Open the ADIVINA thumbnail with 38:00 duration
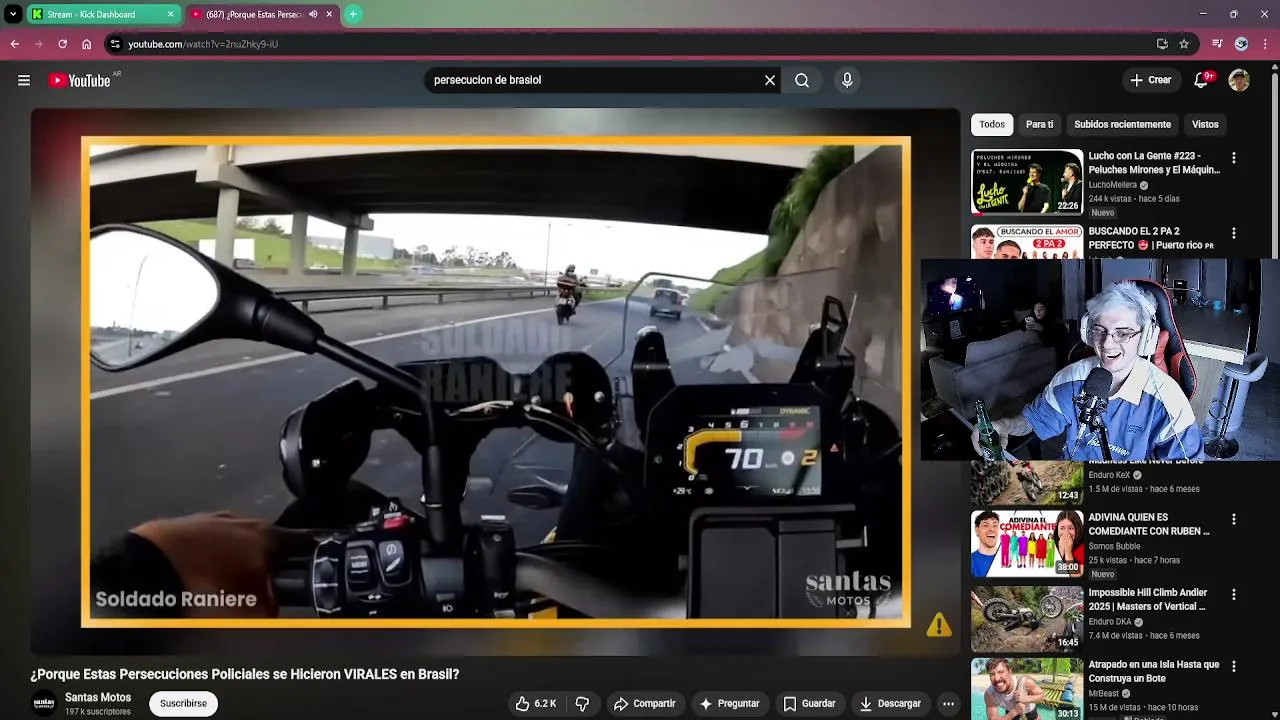Image resolution: width=1280 pixels, height=720 pixels. [x=1027, y=543]
